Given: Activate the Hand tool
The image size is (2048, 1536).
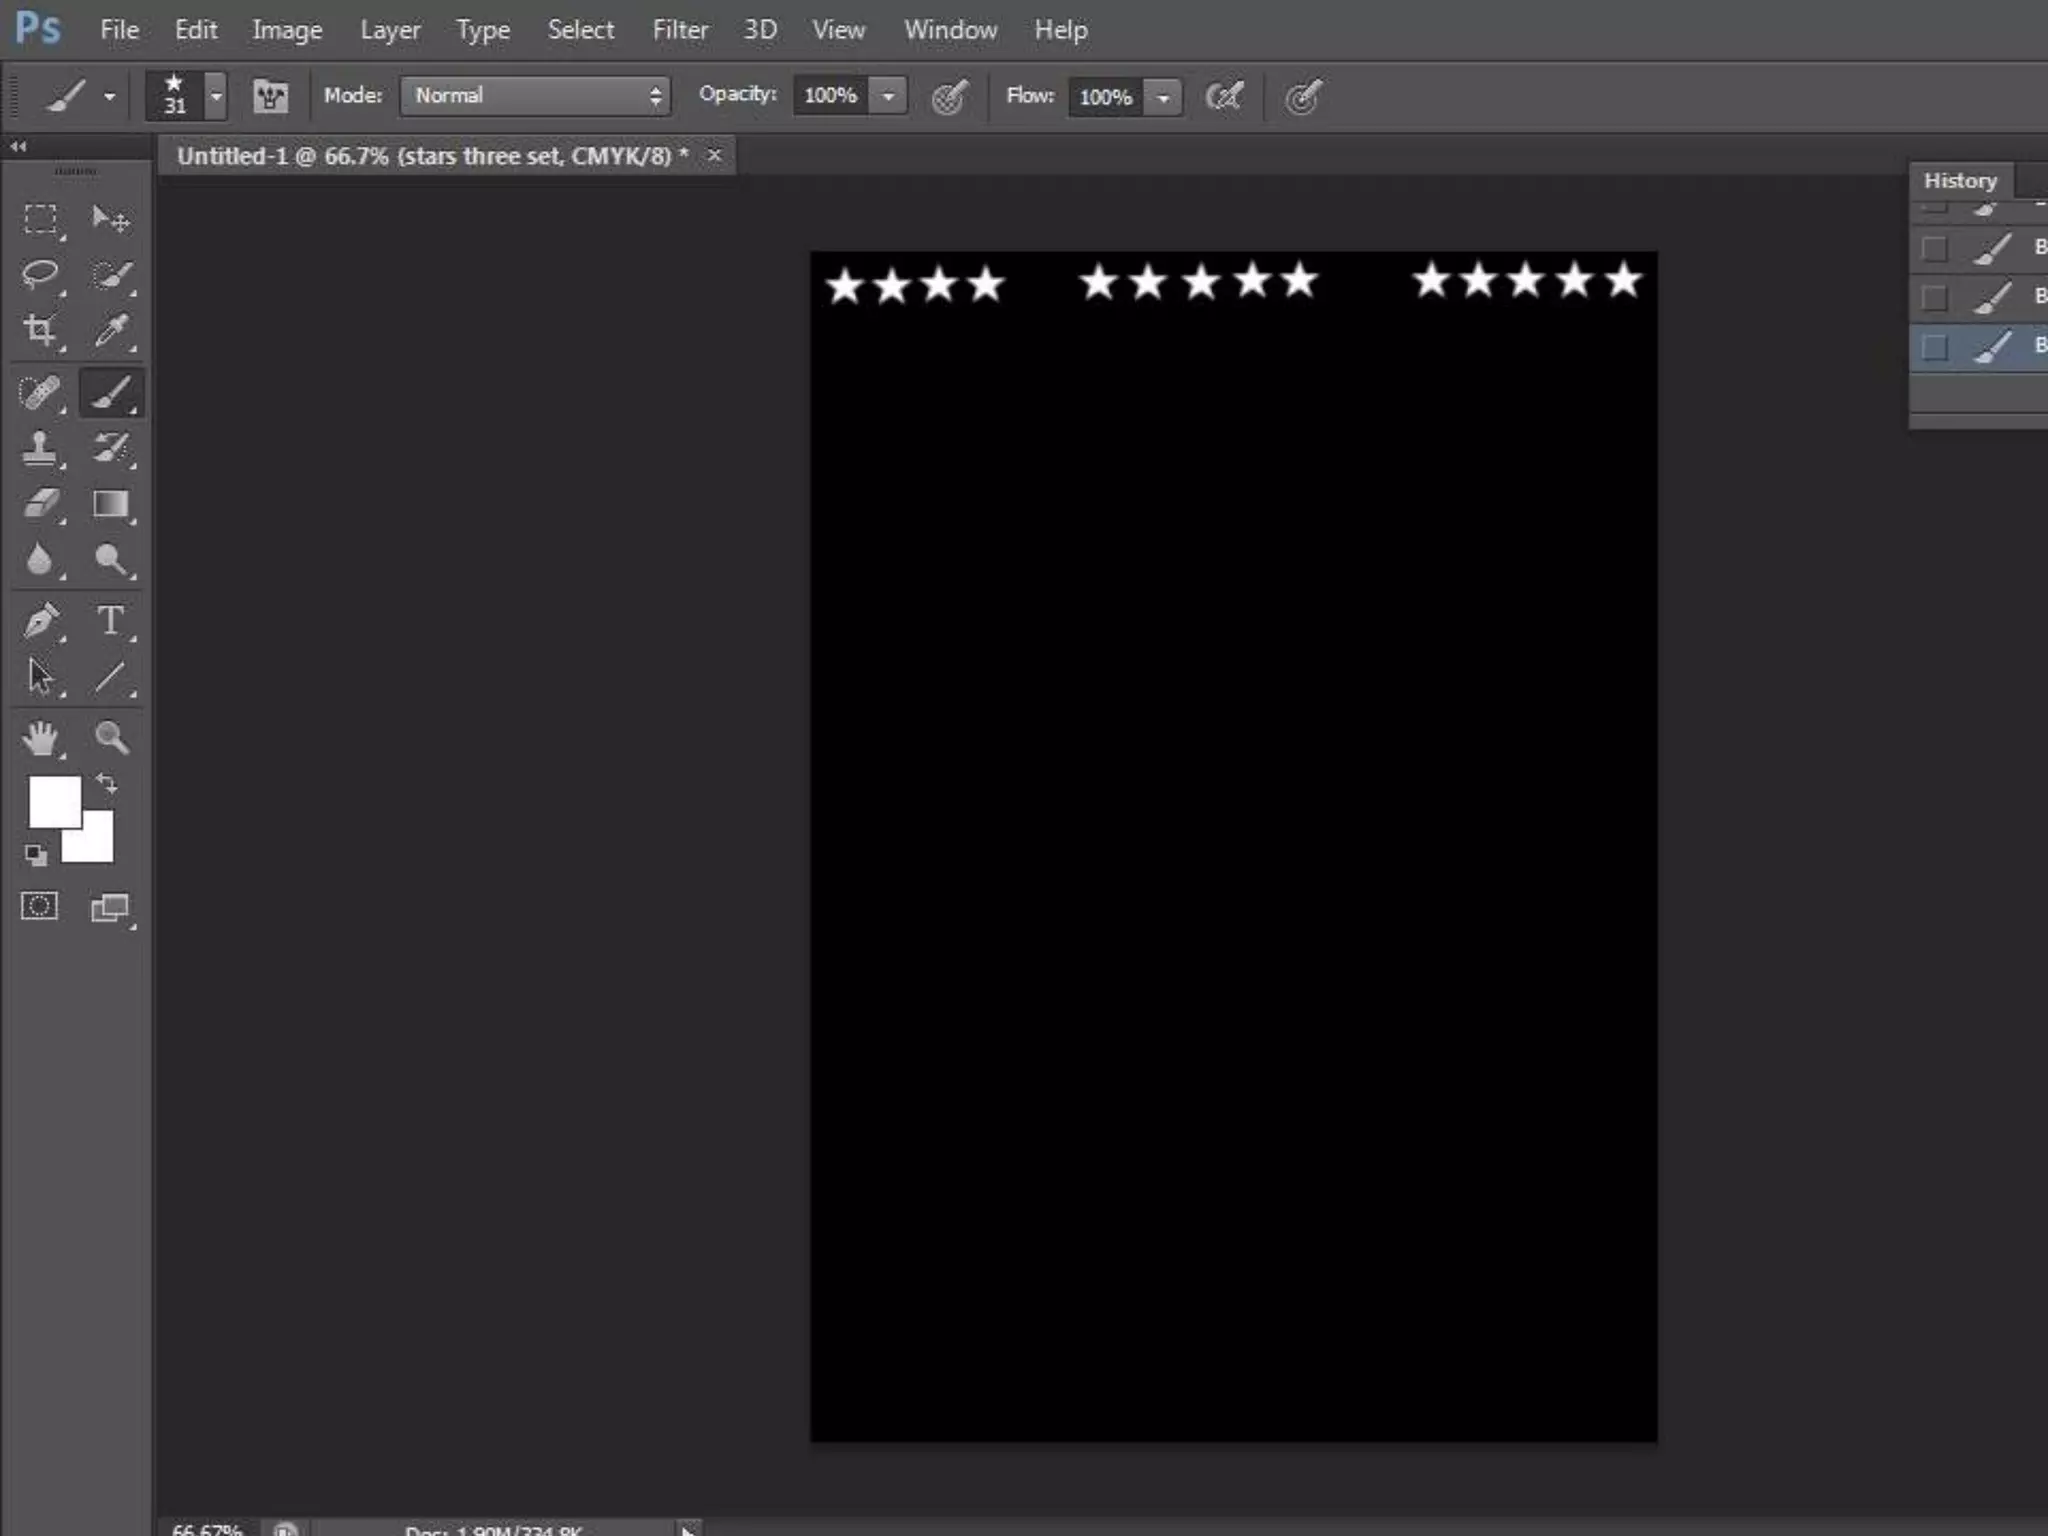Looking at the screenshot, I should (x=40, y=738).
